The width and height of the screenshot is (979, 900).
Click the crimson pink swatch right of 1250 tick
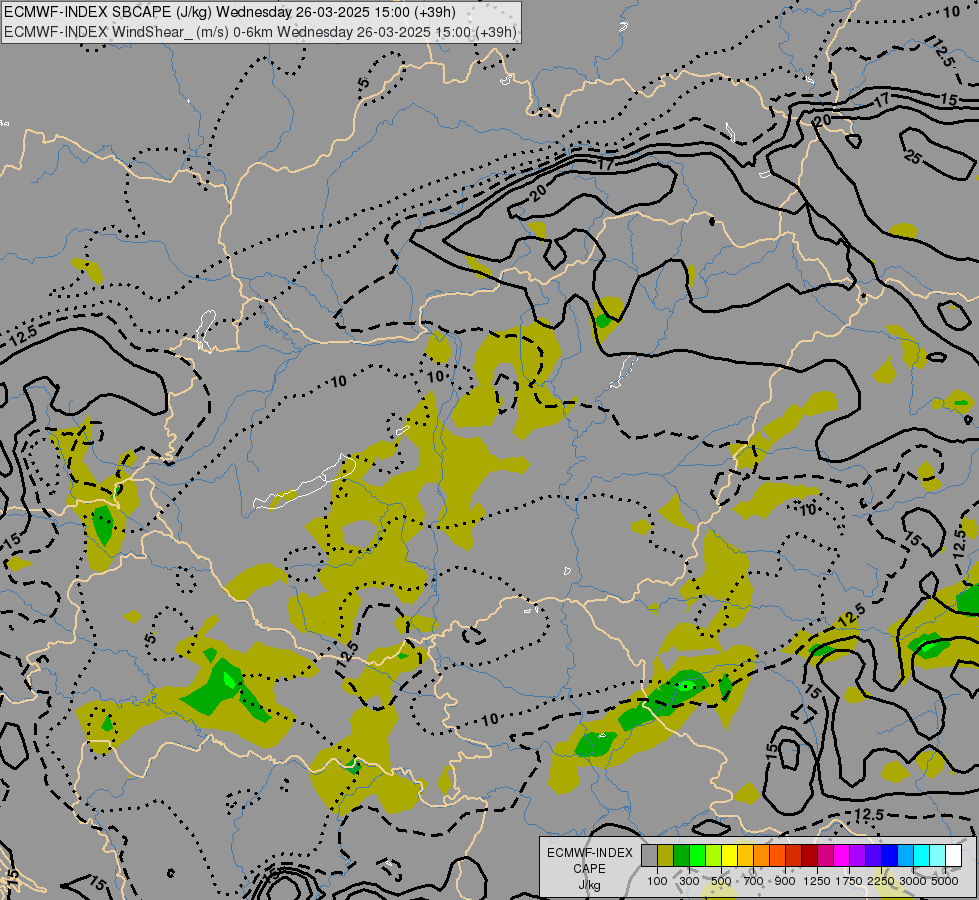tap(825, 856)
